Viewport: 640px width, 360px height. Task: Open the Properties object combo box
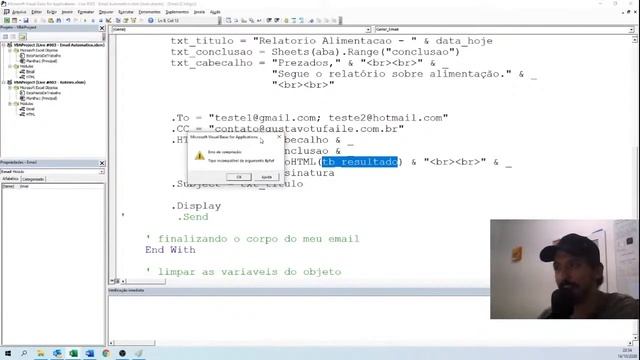[52, 171]
